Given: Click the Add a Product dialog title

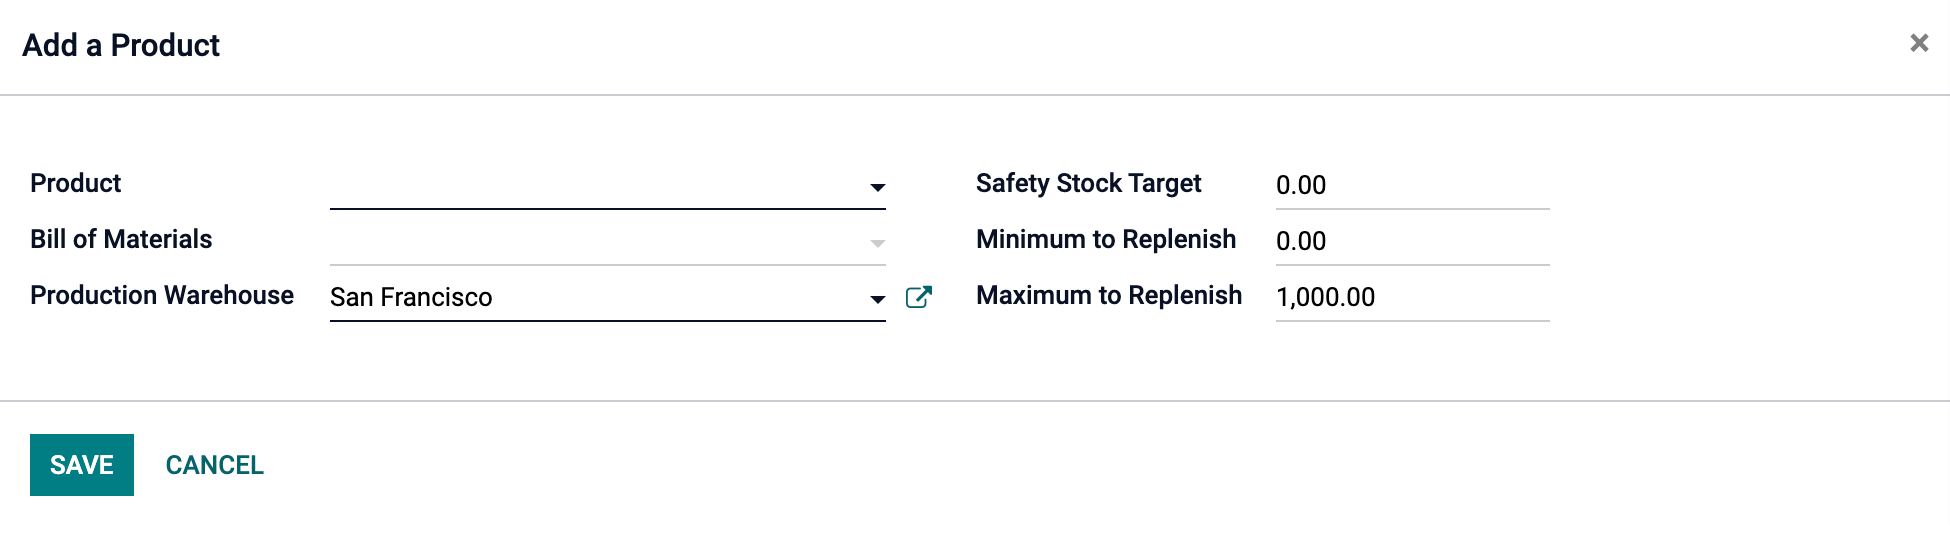Looking at the screenshot, I should pyautogui.click(x=121, y=46).
